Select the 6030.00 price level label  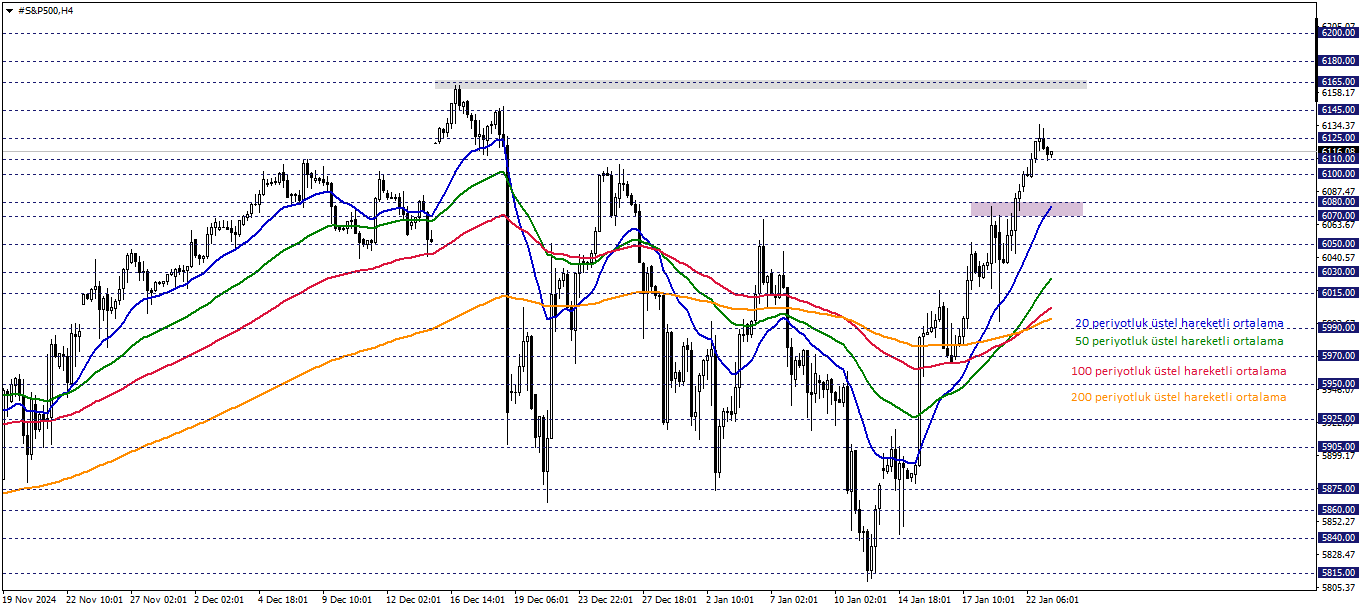[x=1338, y=271]
